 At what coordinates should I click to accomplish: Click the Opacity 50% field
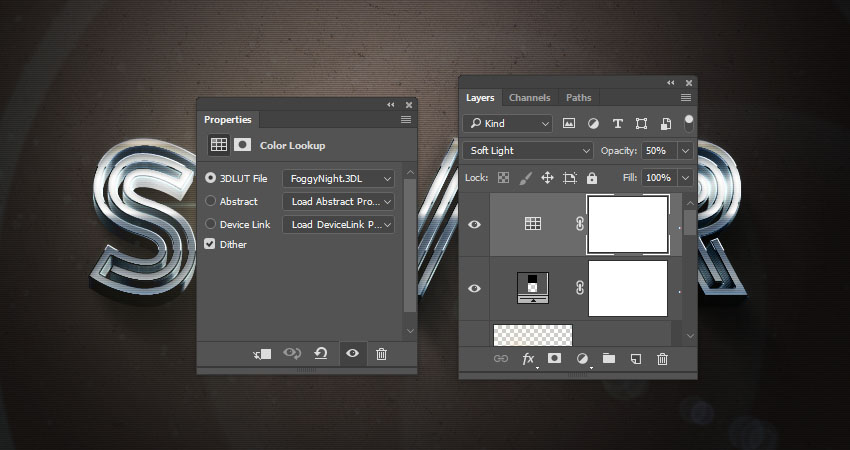(660, 151)
